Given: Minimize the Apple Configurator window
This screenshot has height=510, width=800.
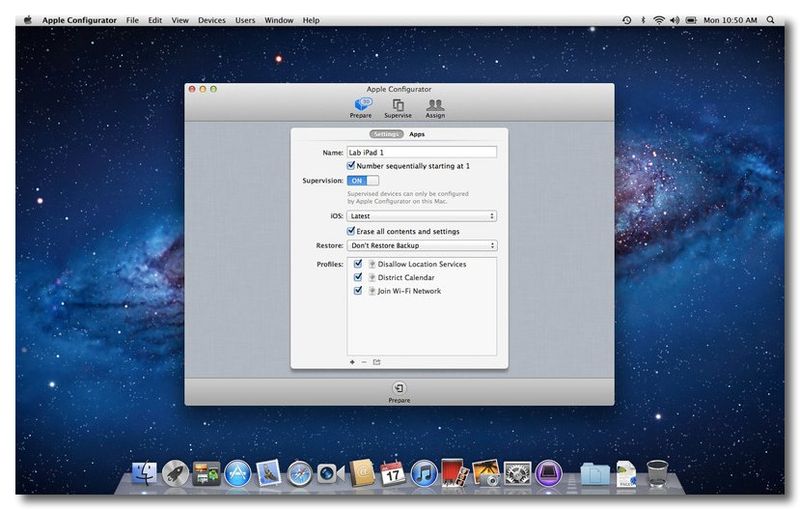Looking at the screenshot, I should coord(203,89).
